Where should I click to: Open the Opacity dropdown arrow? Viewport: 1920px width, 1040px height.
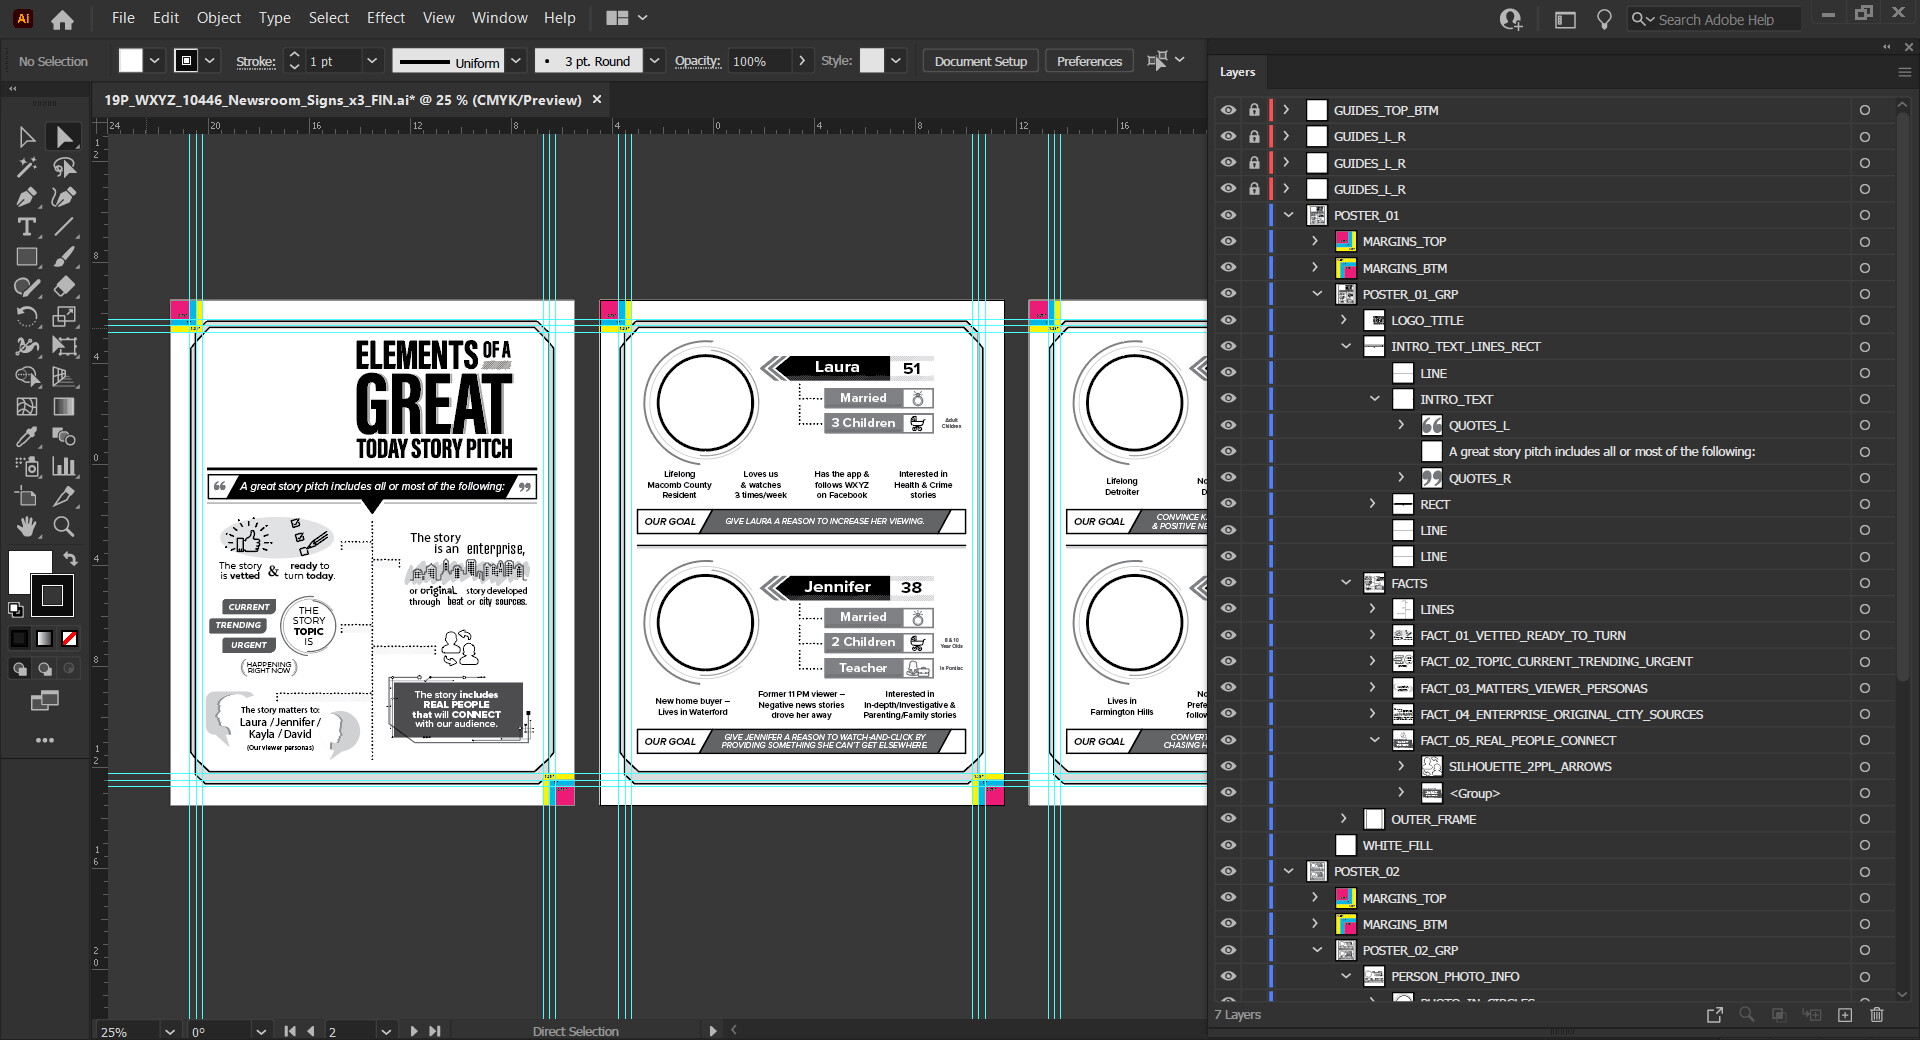pyautogui.click(x=801, y=61)
